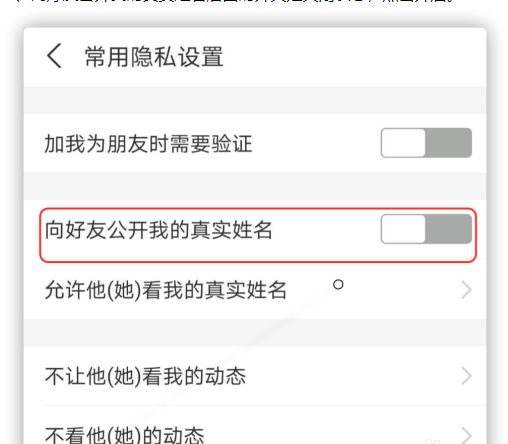This screenshot has height=444, width=508.
Task: Click the 常用隐私设置 page title
Action: click(154, 57)
